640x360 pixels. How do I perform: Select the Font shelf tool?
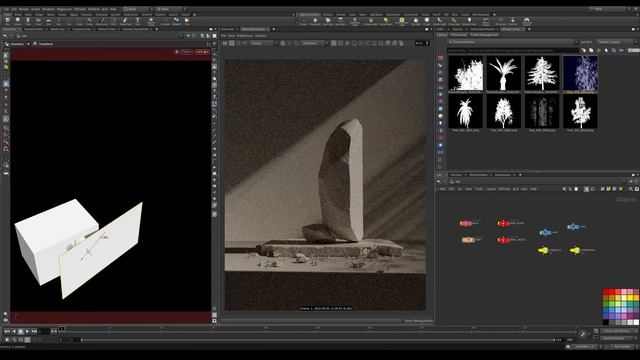click(137, 21)
